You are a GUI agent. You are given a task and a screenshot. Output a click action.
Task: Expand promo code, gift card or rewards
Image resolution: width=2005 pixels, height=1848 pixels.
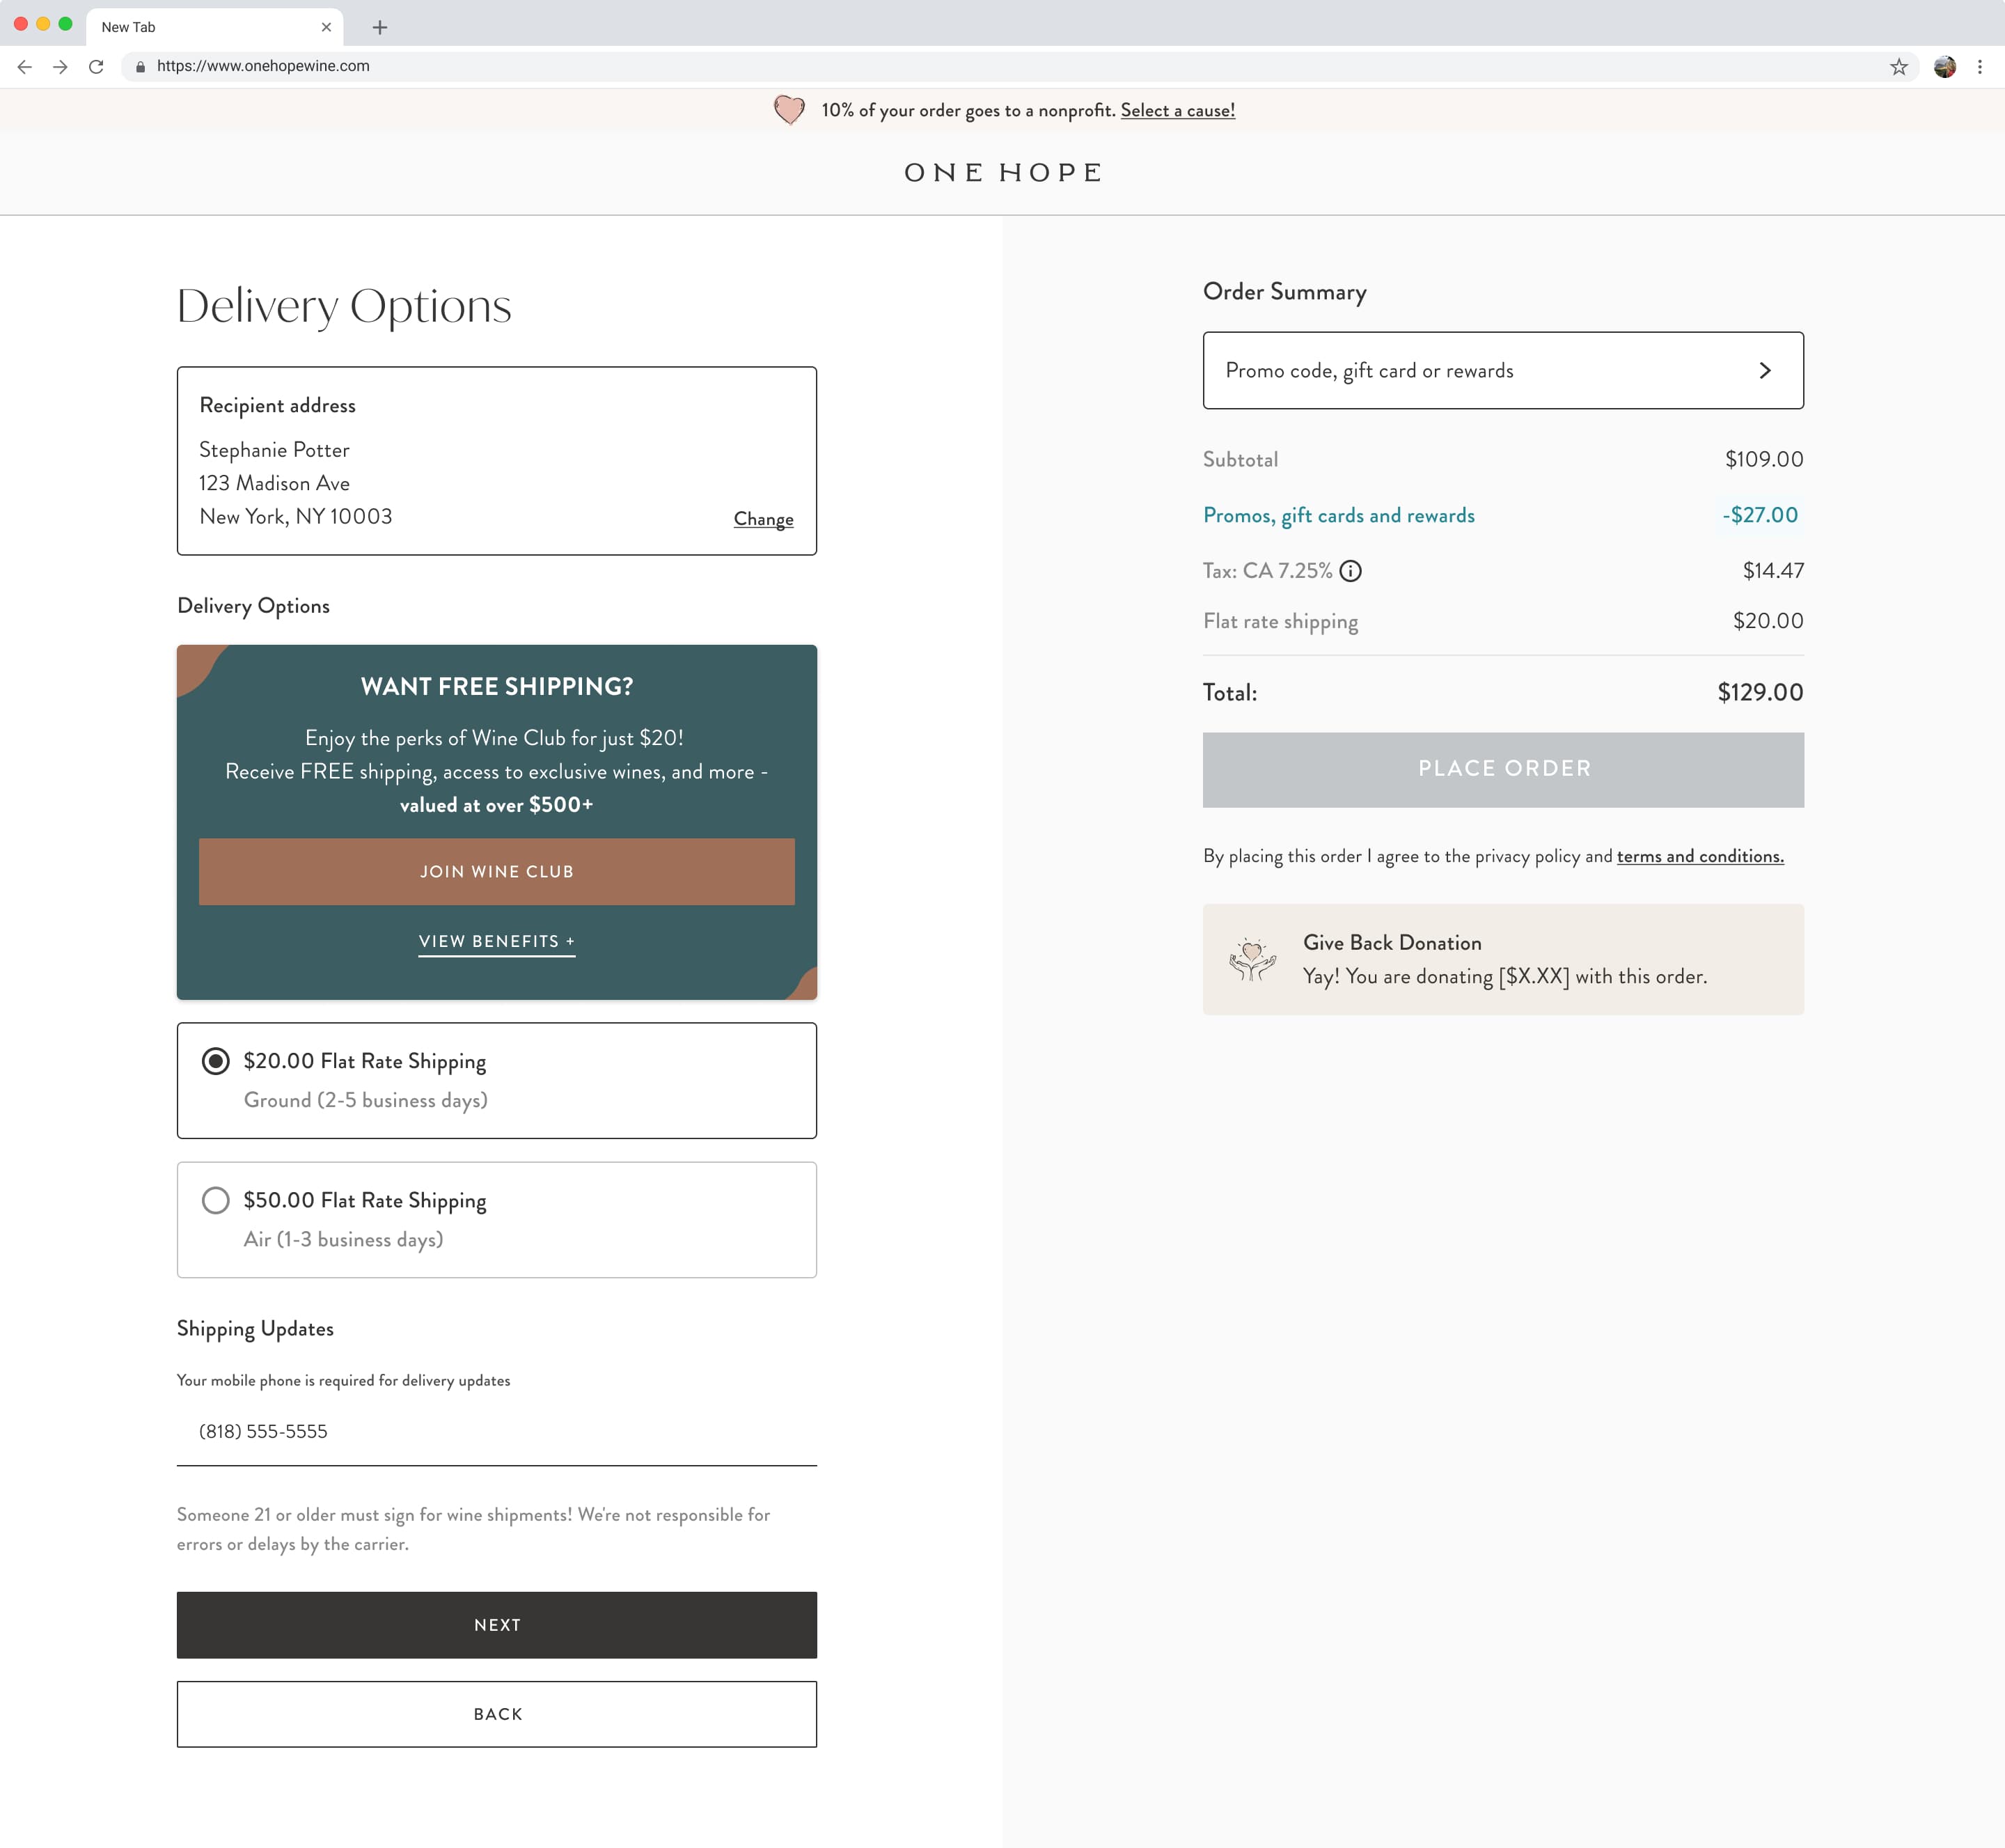1502,371
